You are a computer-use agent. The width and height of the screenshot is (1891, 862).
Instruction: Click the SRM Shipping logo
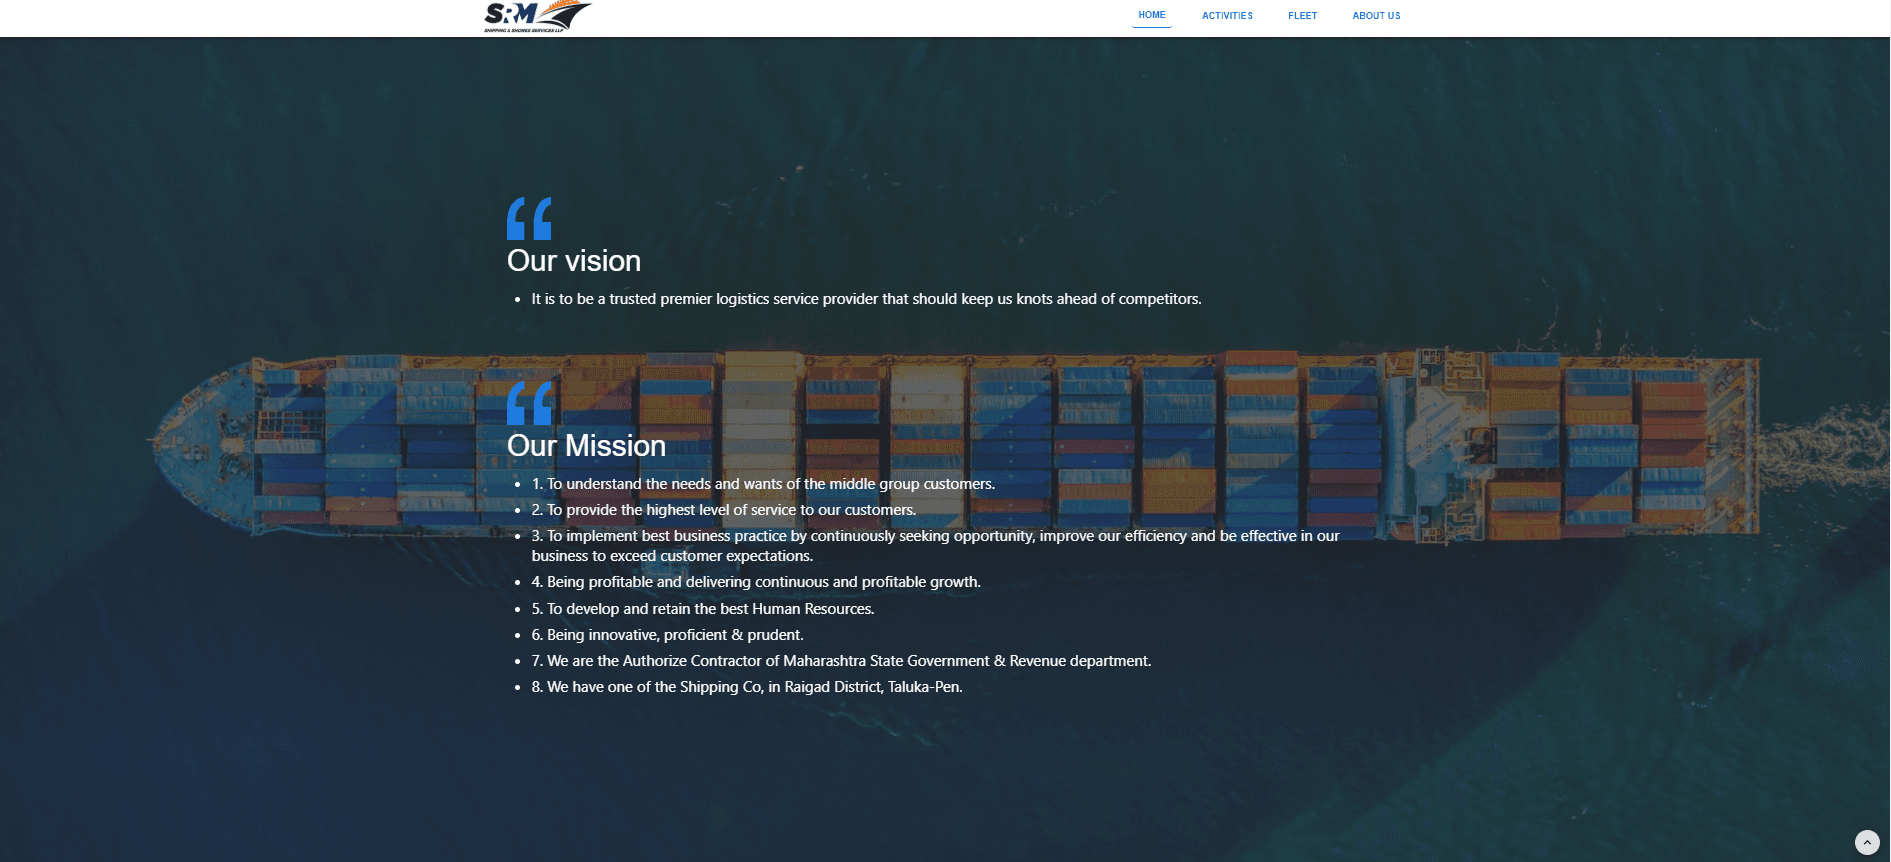(537, 17)
